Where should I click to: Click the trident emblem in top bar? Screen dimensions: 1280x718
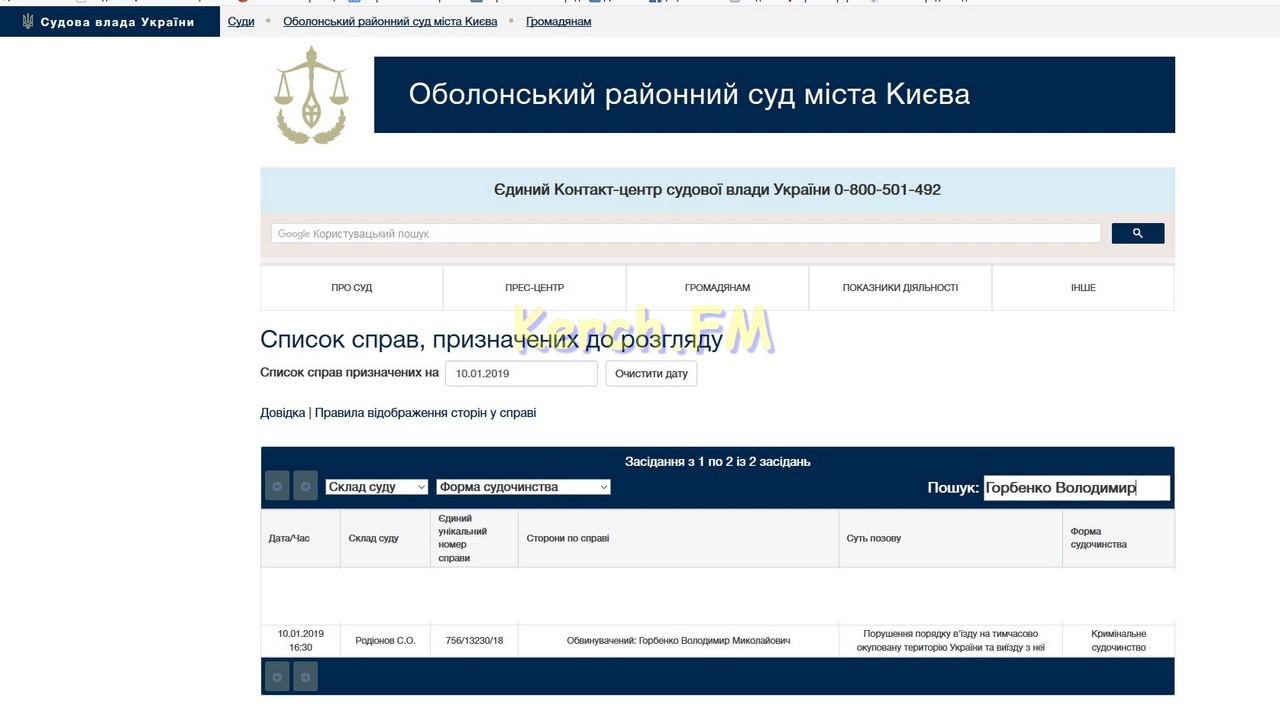tap(28, 21)
